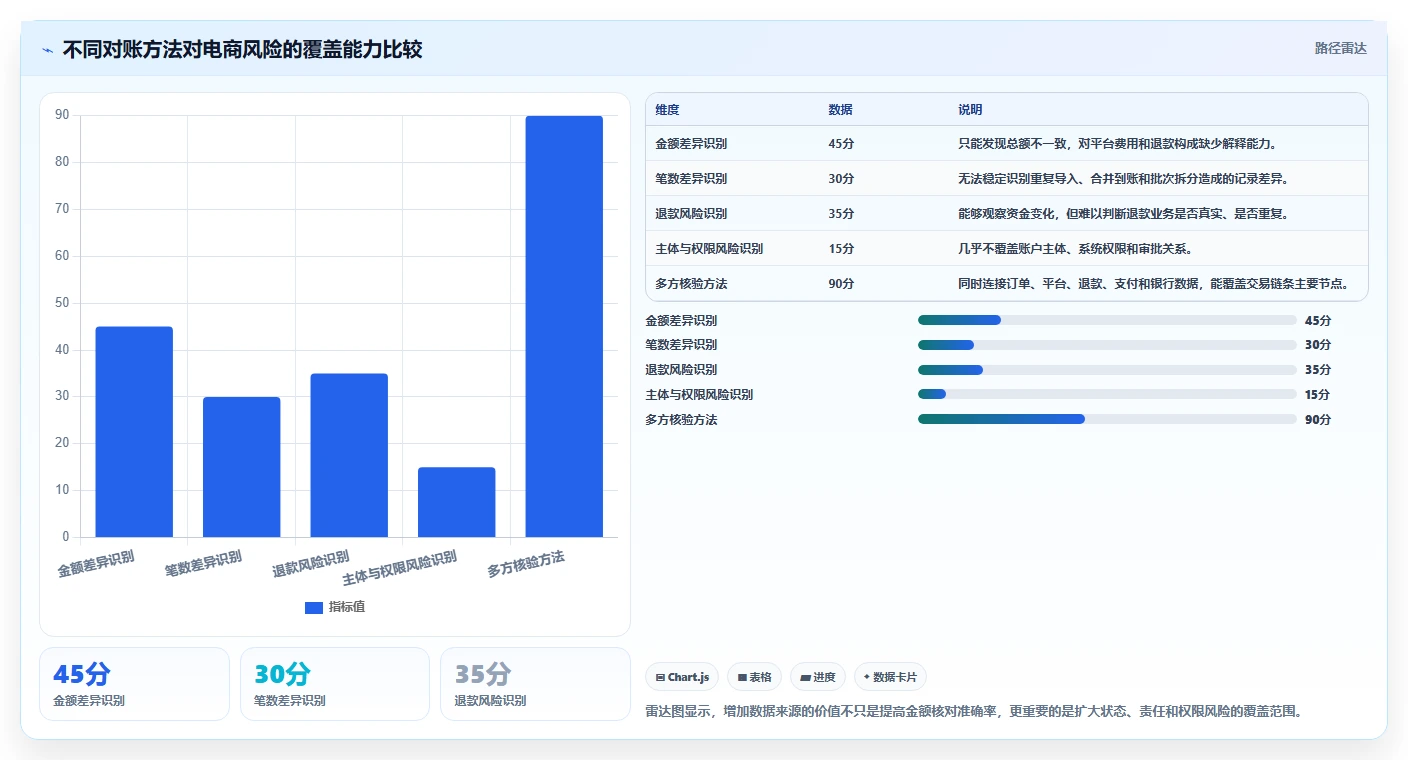Click the page title 不同对账方法对电商风险的覆盖能力比较
1408x760 pixels.
click(x=242, y=49)
